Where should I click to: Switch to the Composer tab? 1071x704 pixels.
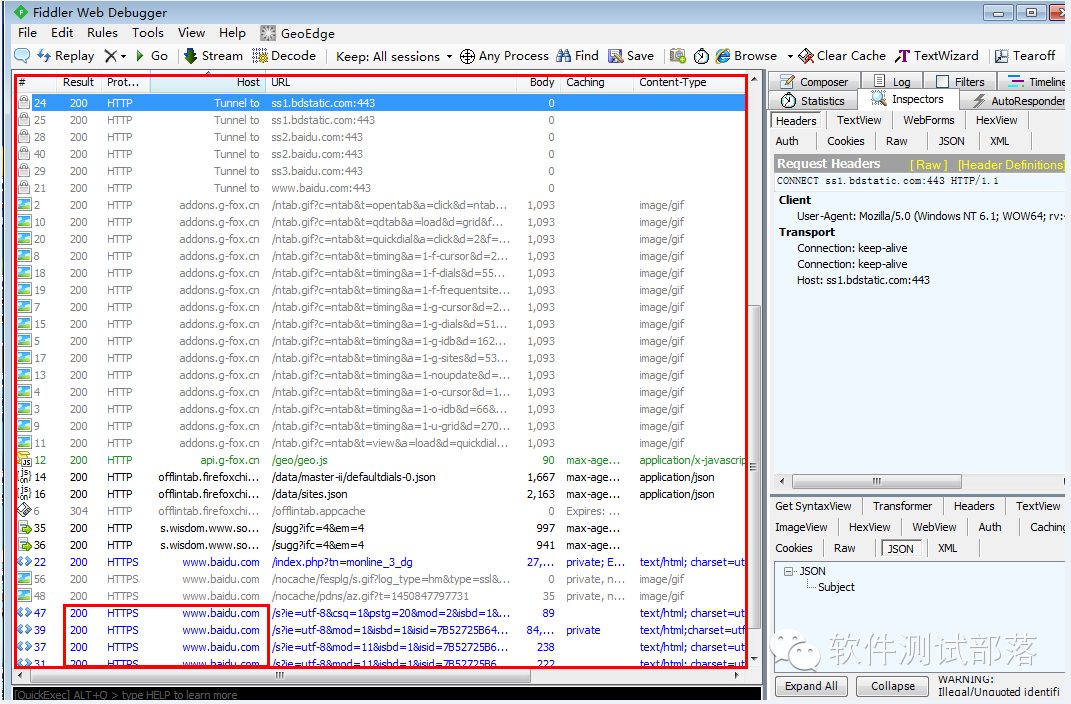point(814,82)
